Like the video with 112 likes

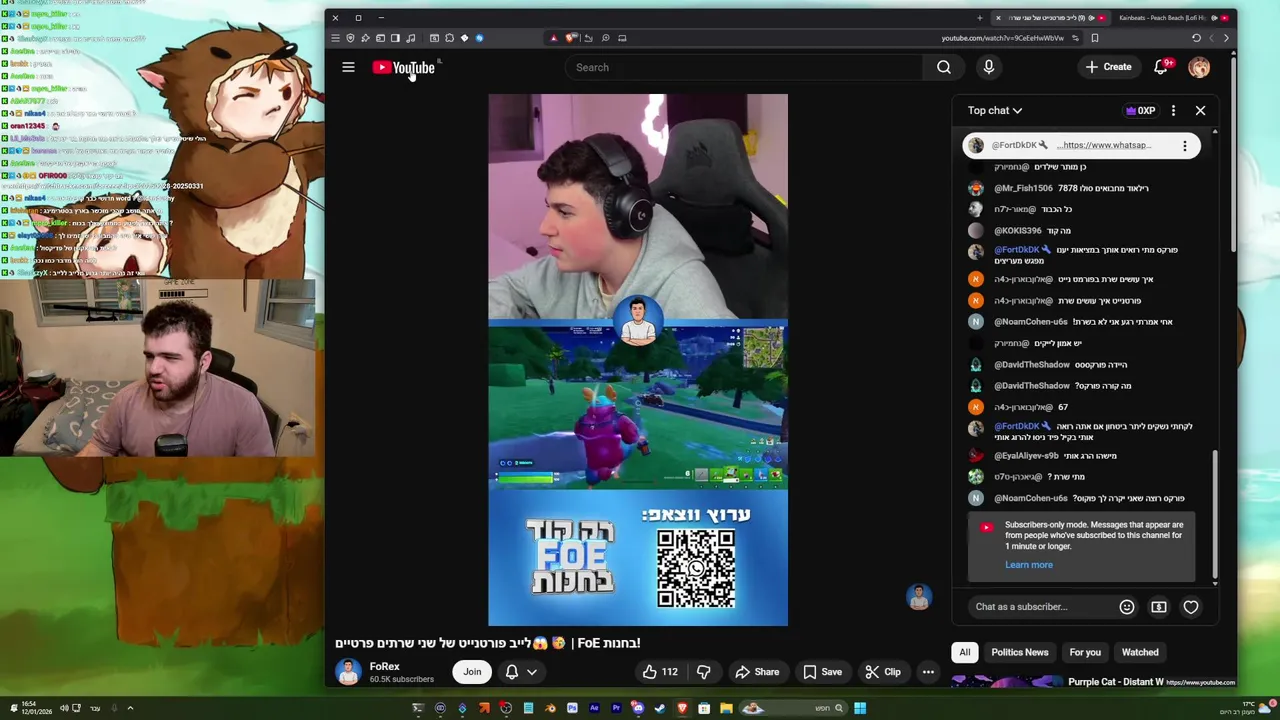point(660,672)
